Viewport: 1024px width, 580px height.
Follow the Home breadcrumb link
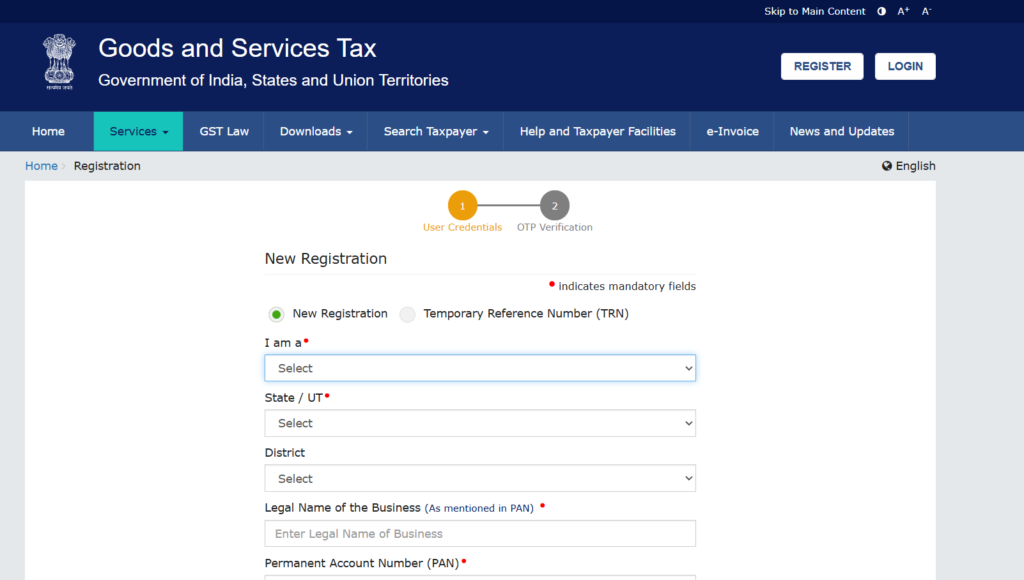[41, 166]
